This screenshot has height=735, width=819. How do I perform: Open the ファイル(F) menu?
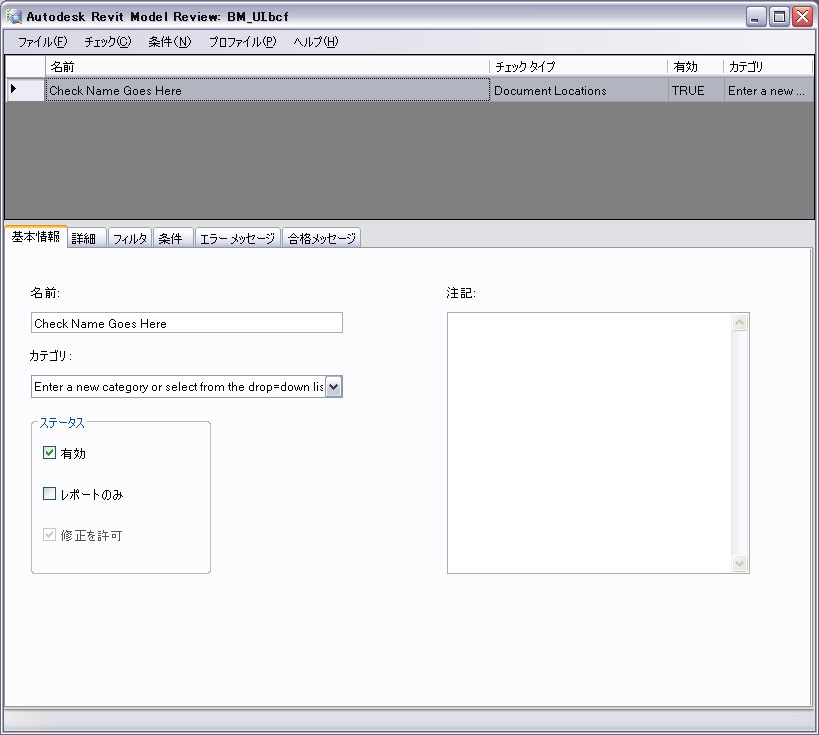42,42
